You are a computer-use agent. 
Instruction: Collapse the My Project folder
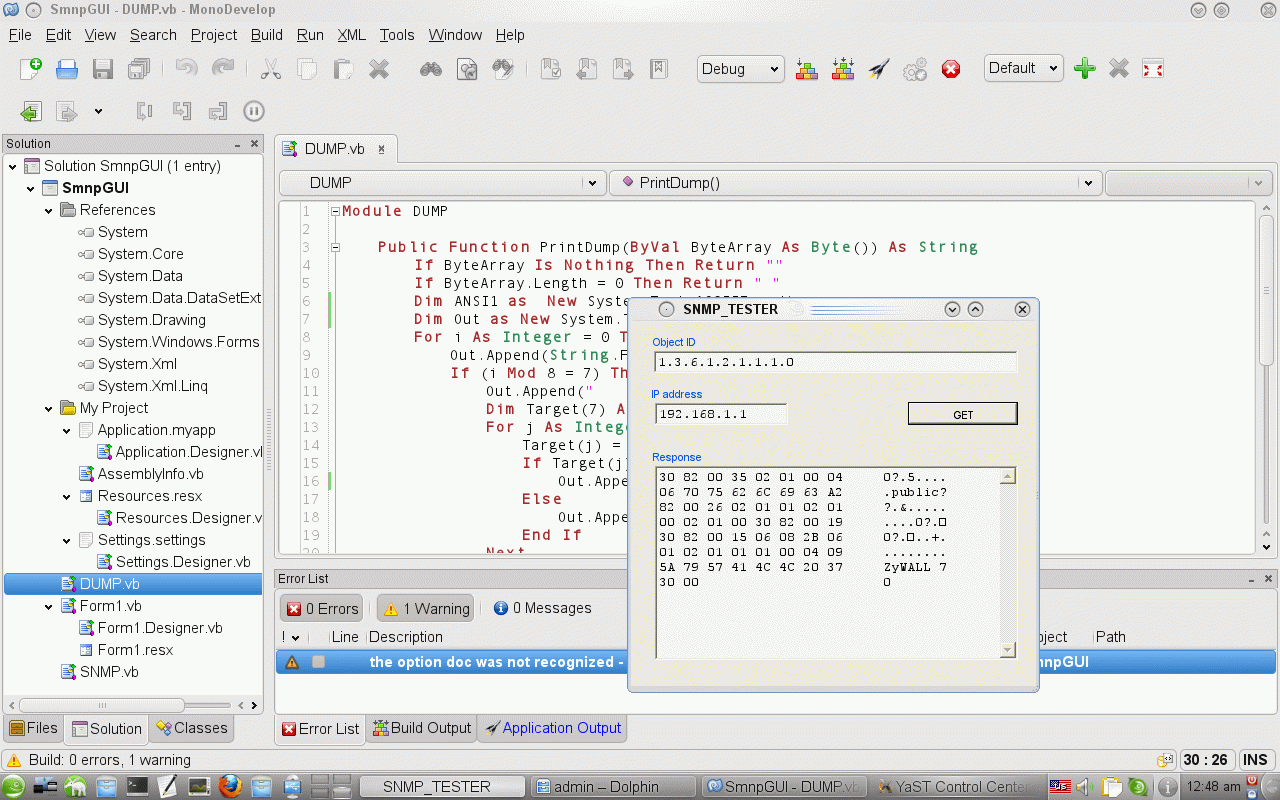[49, 408]
